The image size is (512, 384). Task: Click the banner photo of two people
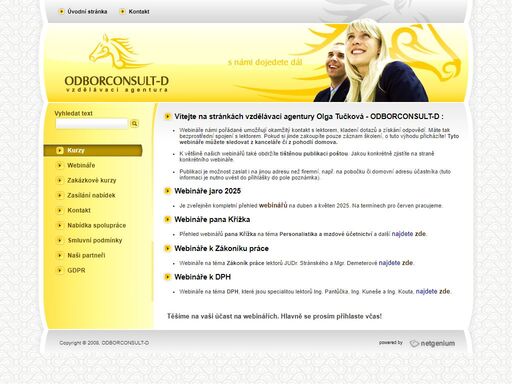371,61
